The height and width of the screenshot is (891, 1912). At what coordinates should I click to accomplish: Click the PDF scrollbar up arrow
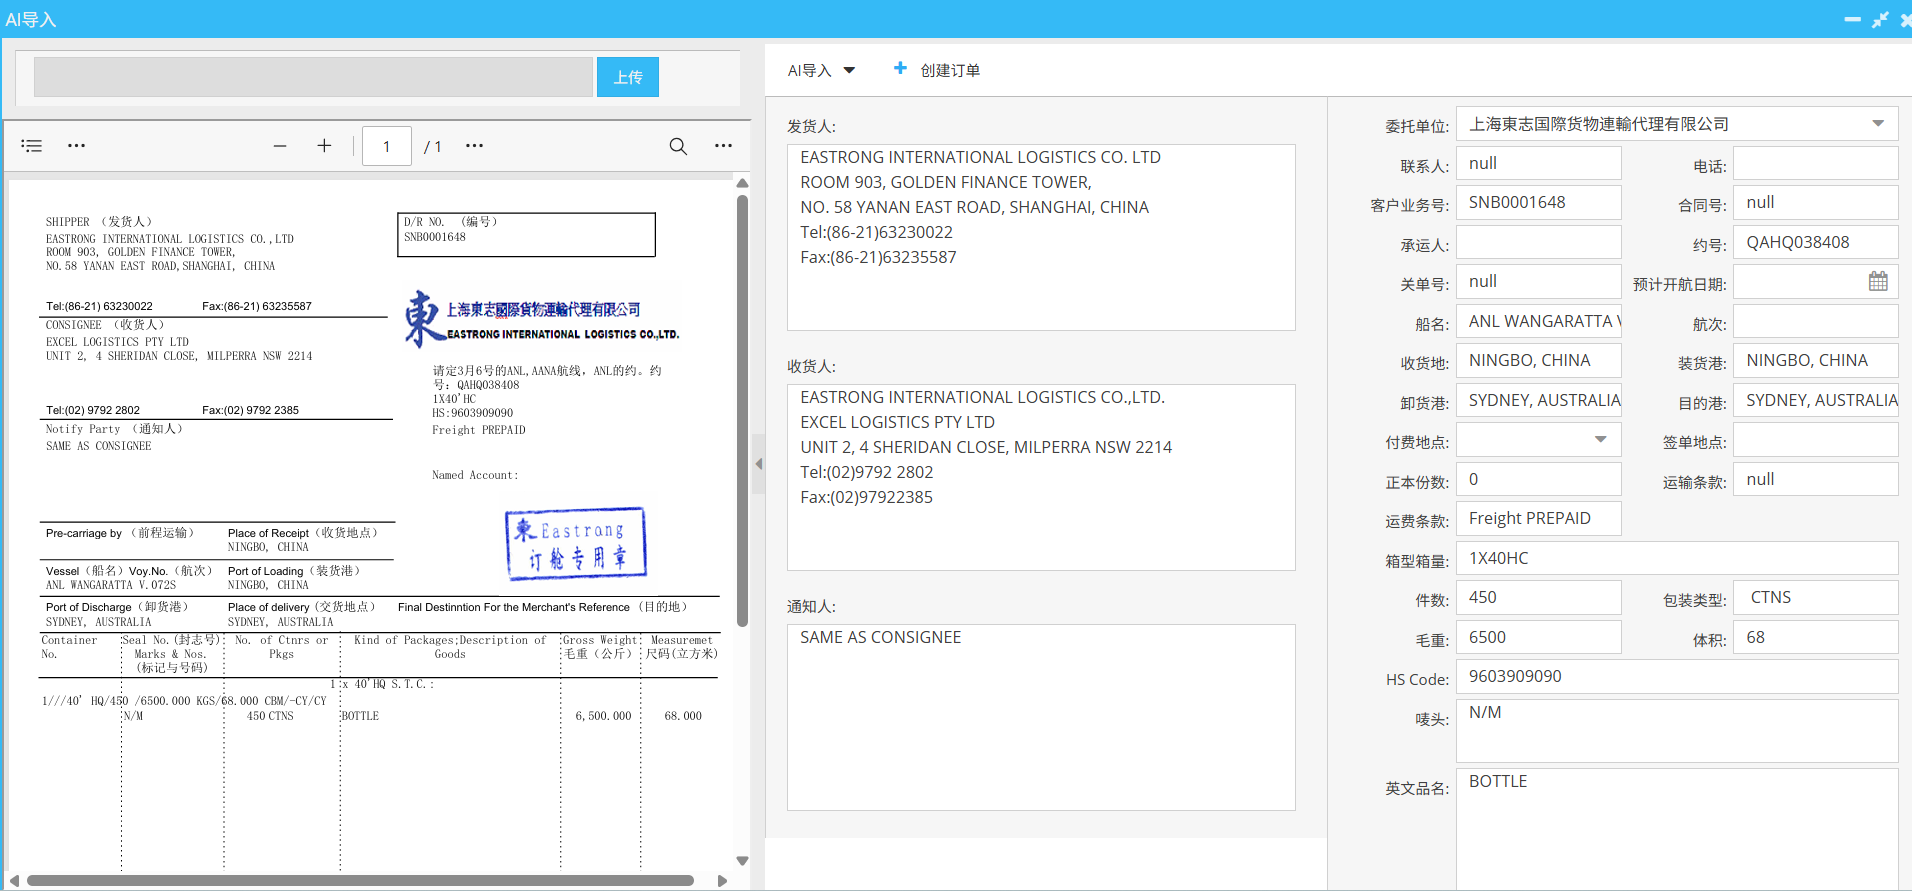pos(742,183)
